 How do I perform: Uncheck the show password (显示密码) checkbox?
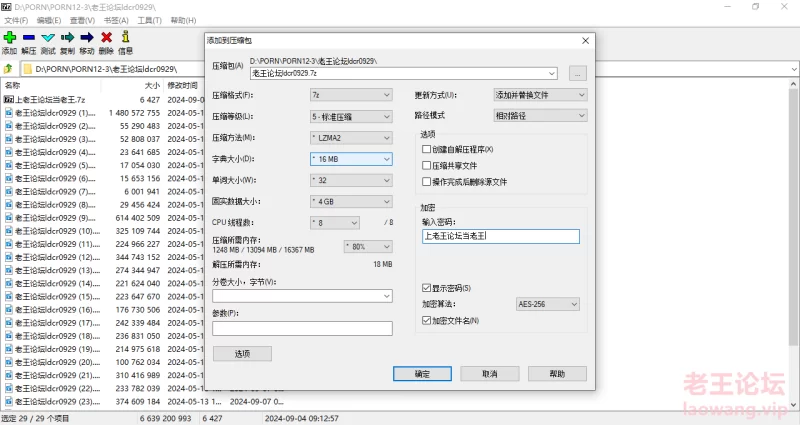[x=427, y=288]
